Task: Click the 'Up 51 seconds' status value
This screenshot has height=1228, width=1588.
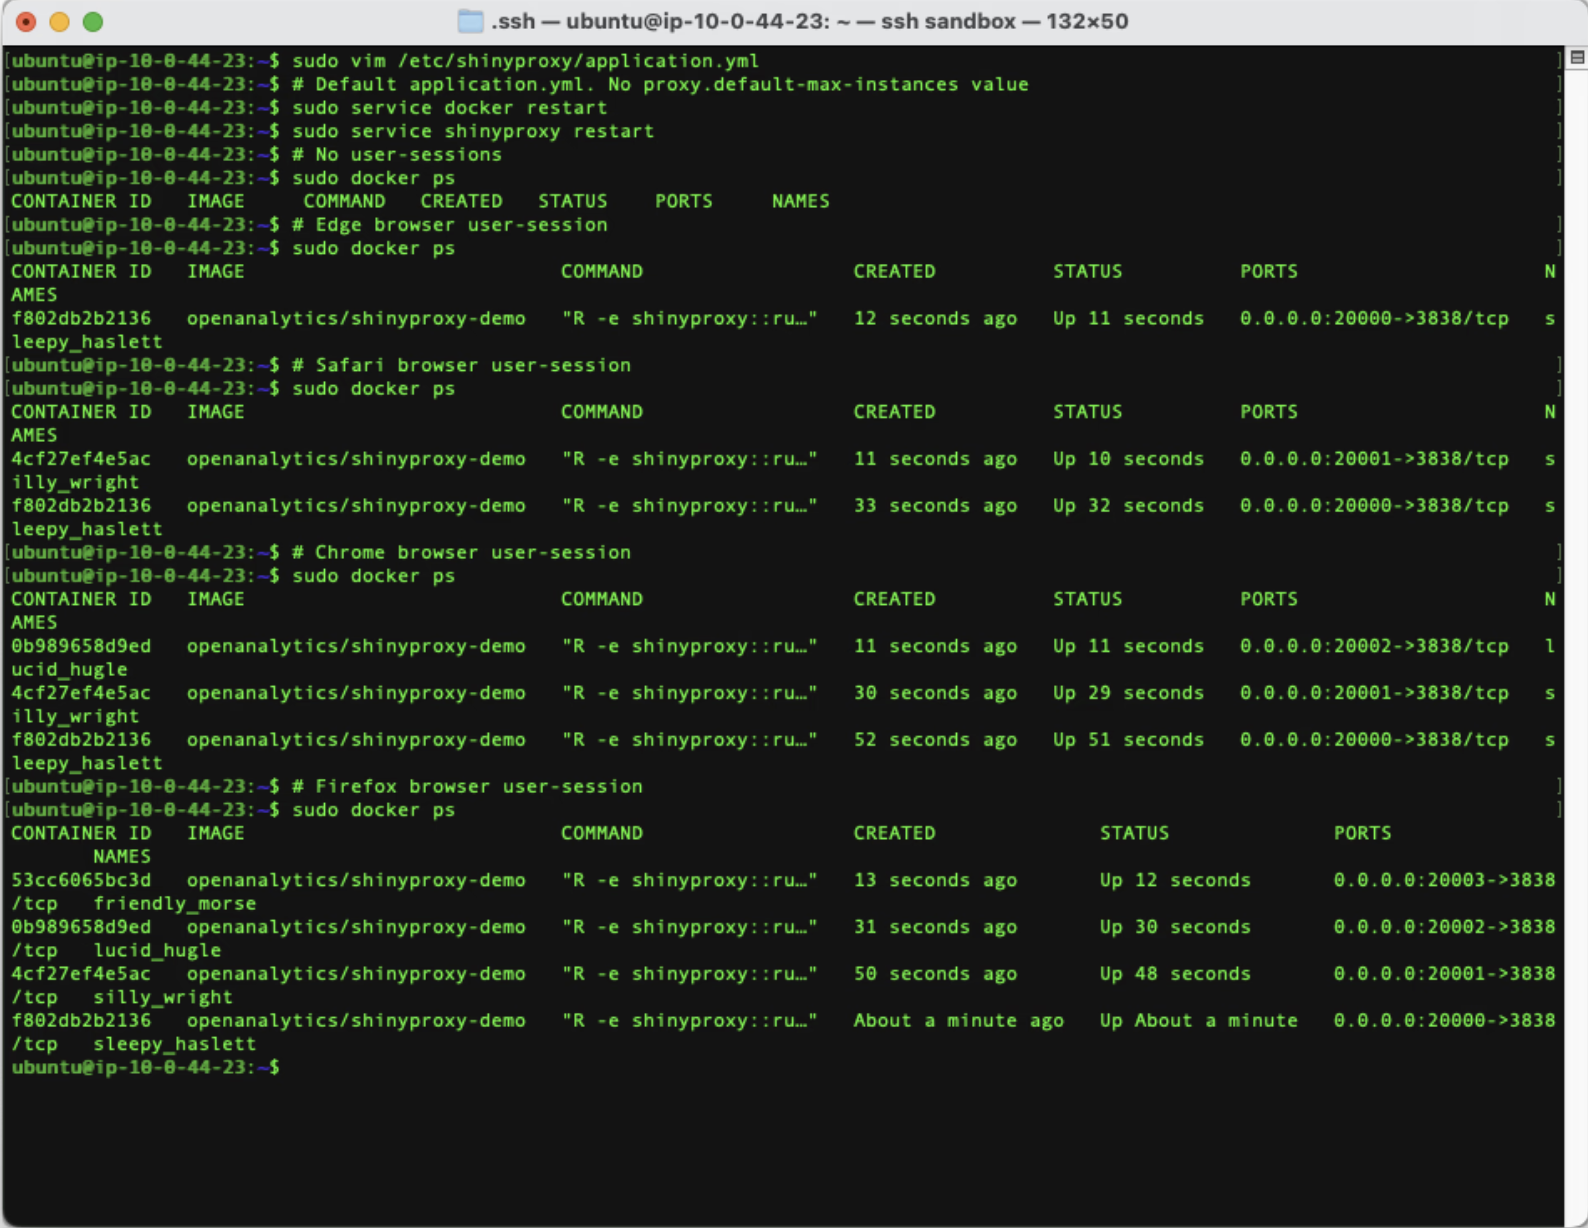Action: tap(1128, 740)
